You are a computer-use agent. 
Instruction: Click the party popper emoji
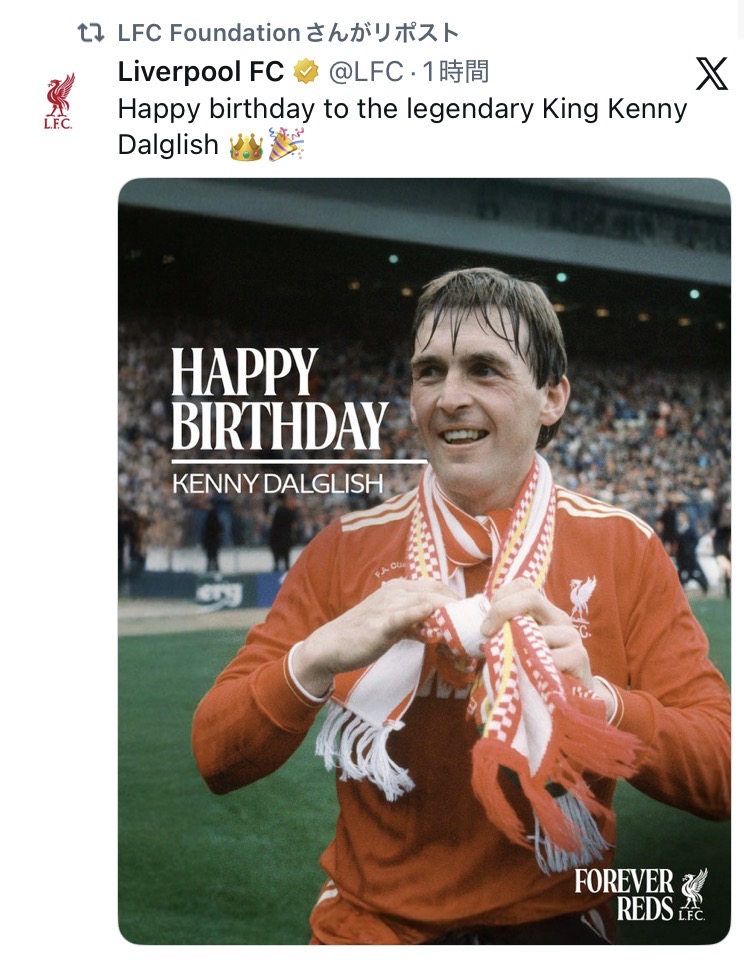pos(286,146)
